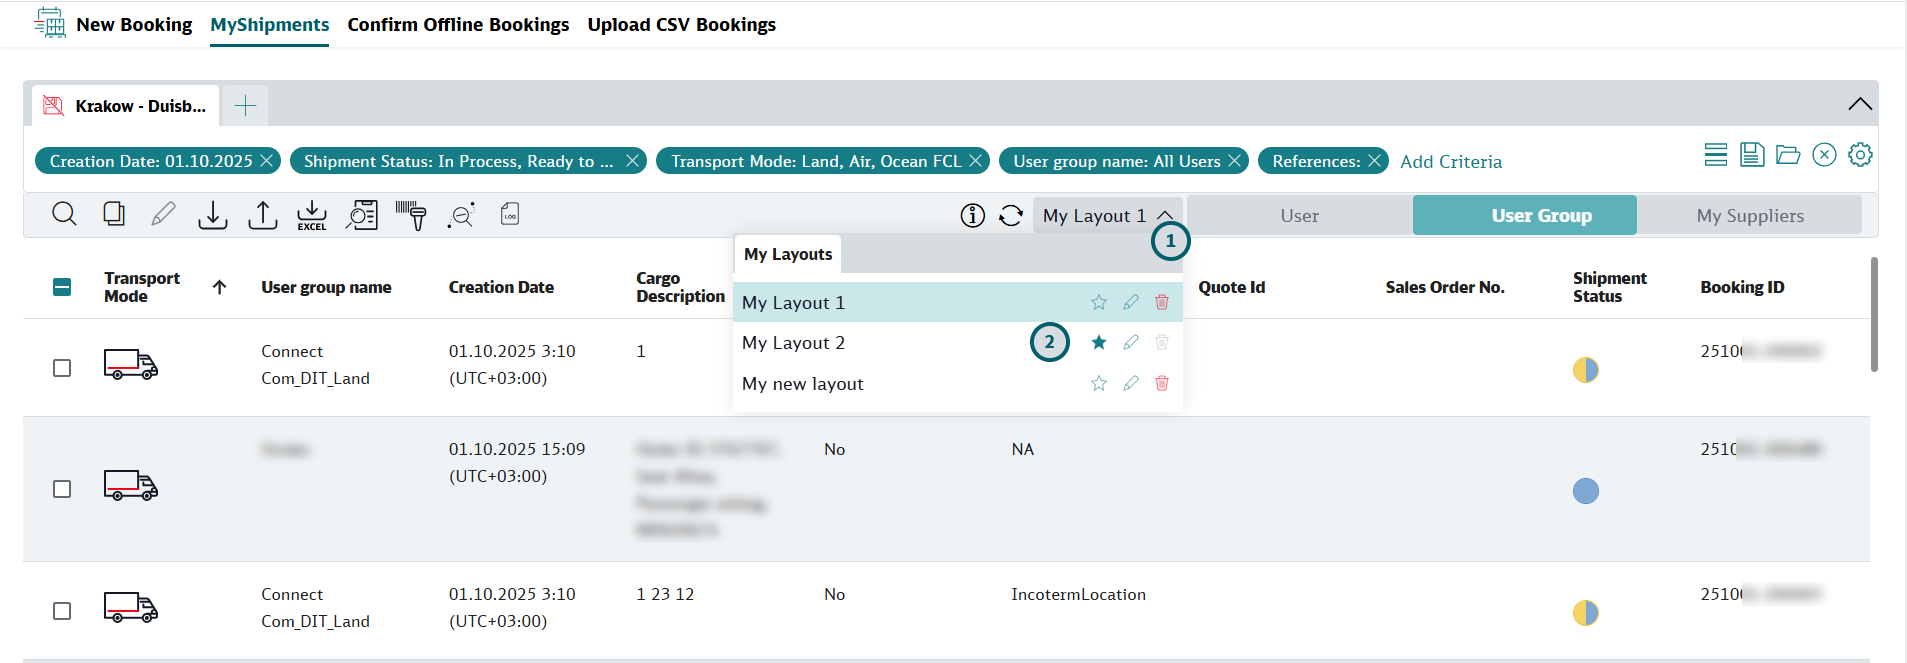Viewport: 1907px width, 663px height.
Task: Star My new layout as favorite
Action: [x=1099, y=384]
